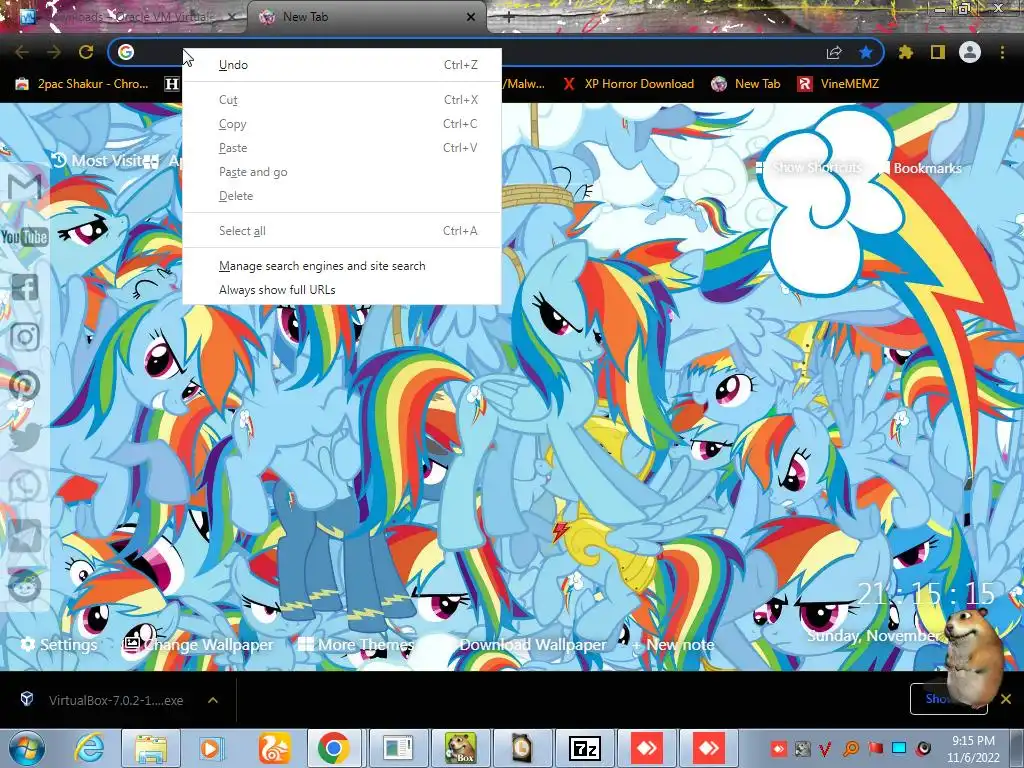Open XP Horror Download bookmark
The width and height of the screenshot is (1024, 768).
click(629, 84)
